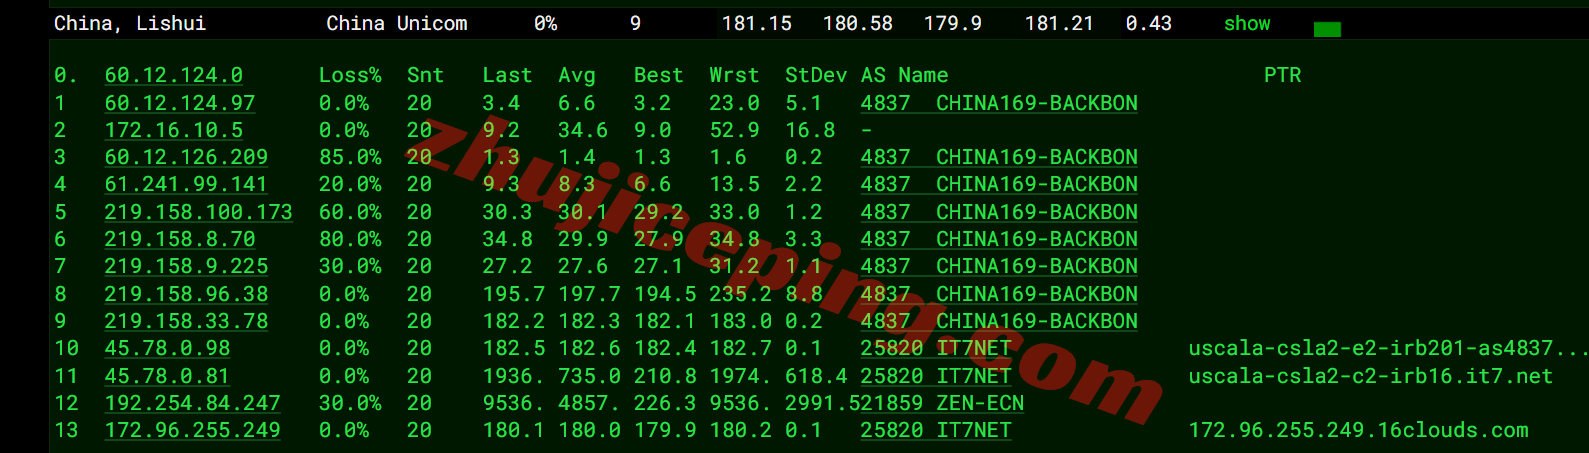Click AS 4837 CHINA169-BACKBON on hop 9
The height and width of the screenshot is (453, 1589).
pyautogui.click(x=999, y=321)
